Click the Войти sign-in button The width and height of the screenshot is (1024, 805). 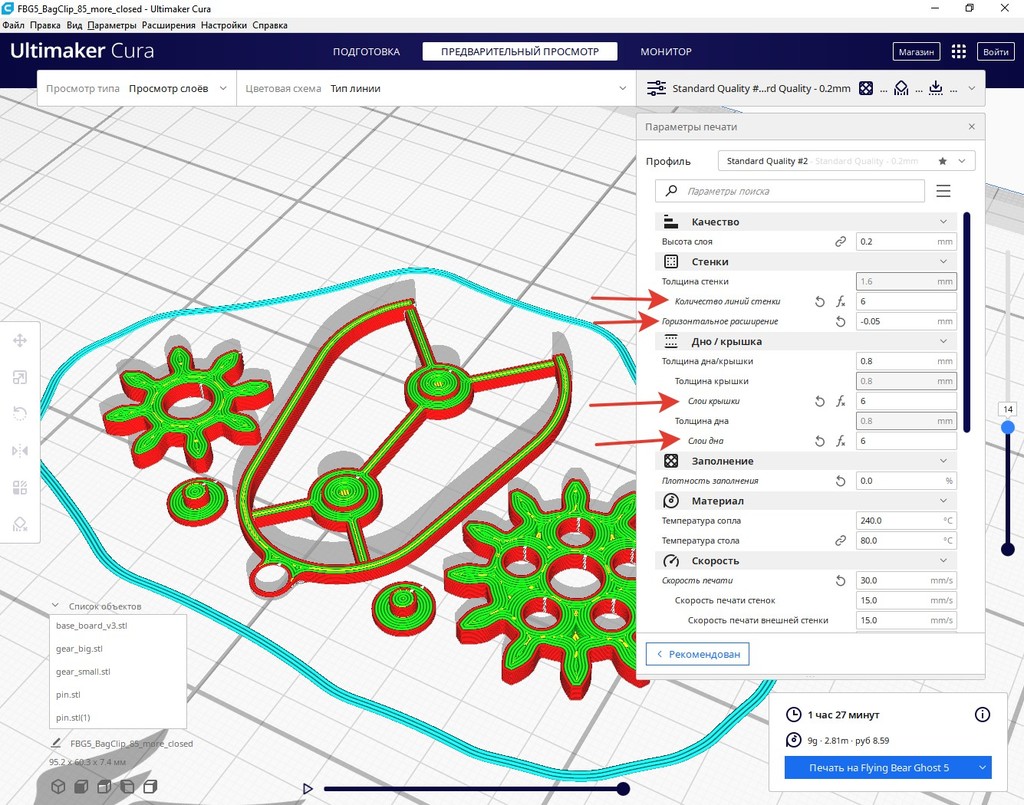pos(996,52)
